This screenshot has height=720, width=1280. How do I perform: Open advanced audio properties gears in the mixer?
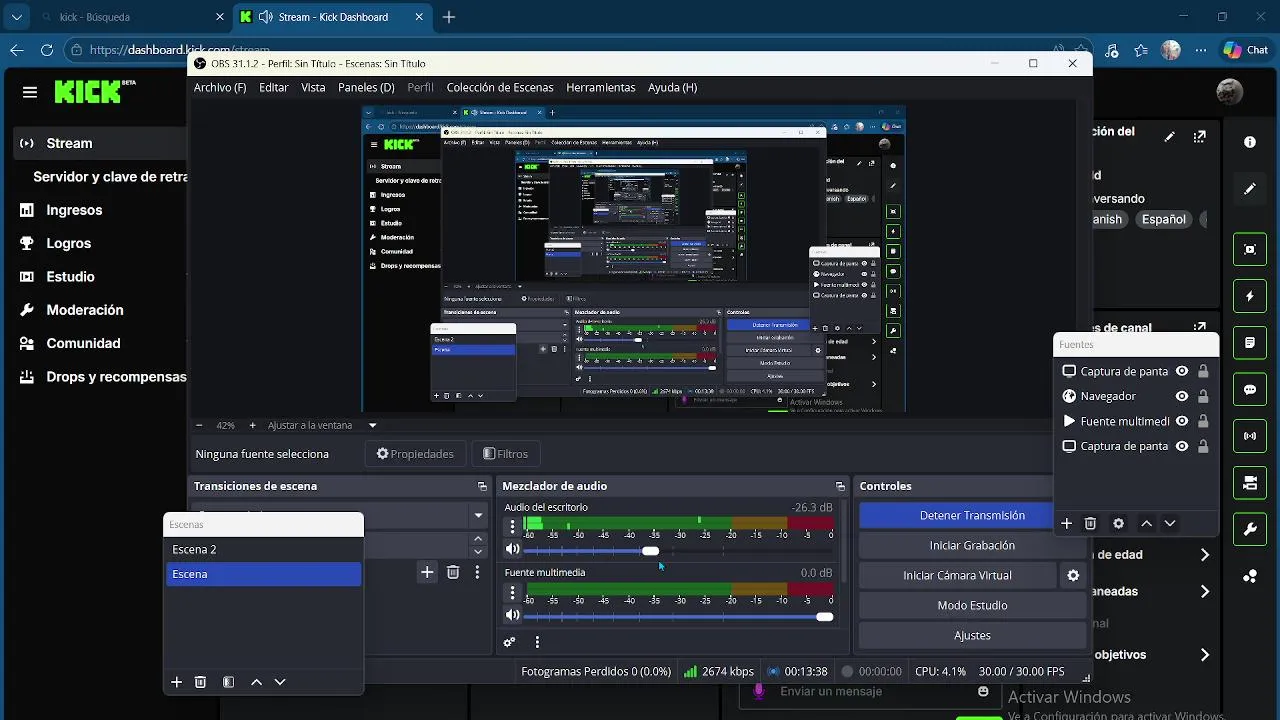coord(510,642)
